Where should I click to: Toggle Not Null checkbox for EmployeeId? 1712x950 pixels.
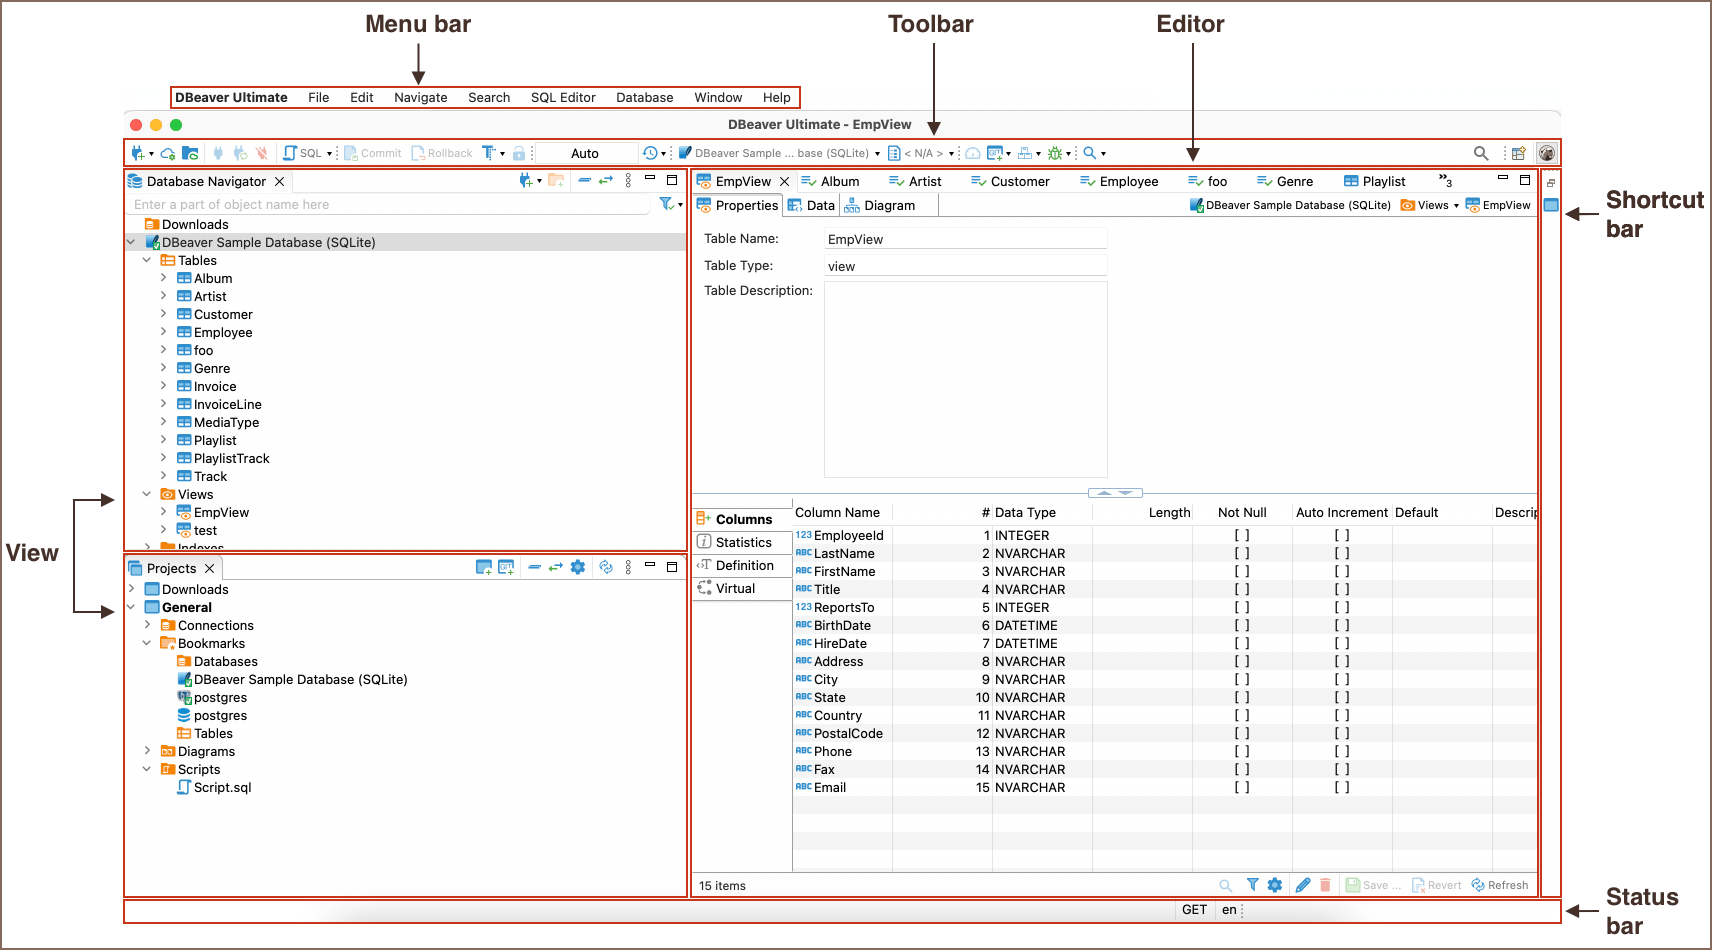1242,536
